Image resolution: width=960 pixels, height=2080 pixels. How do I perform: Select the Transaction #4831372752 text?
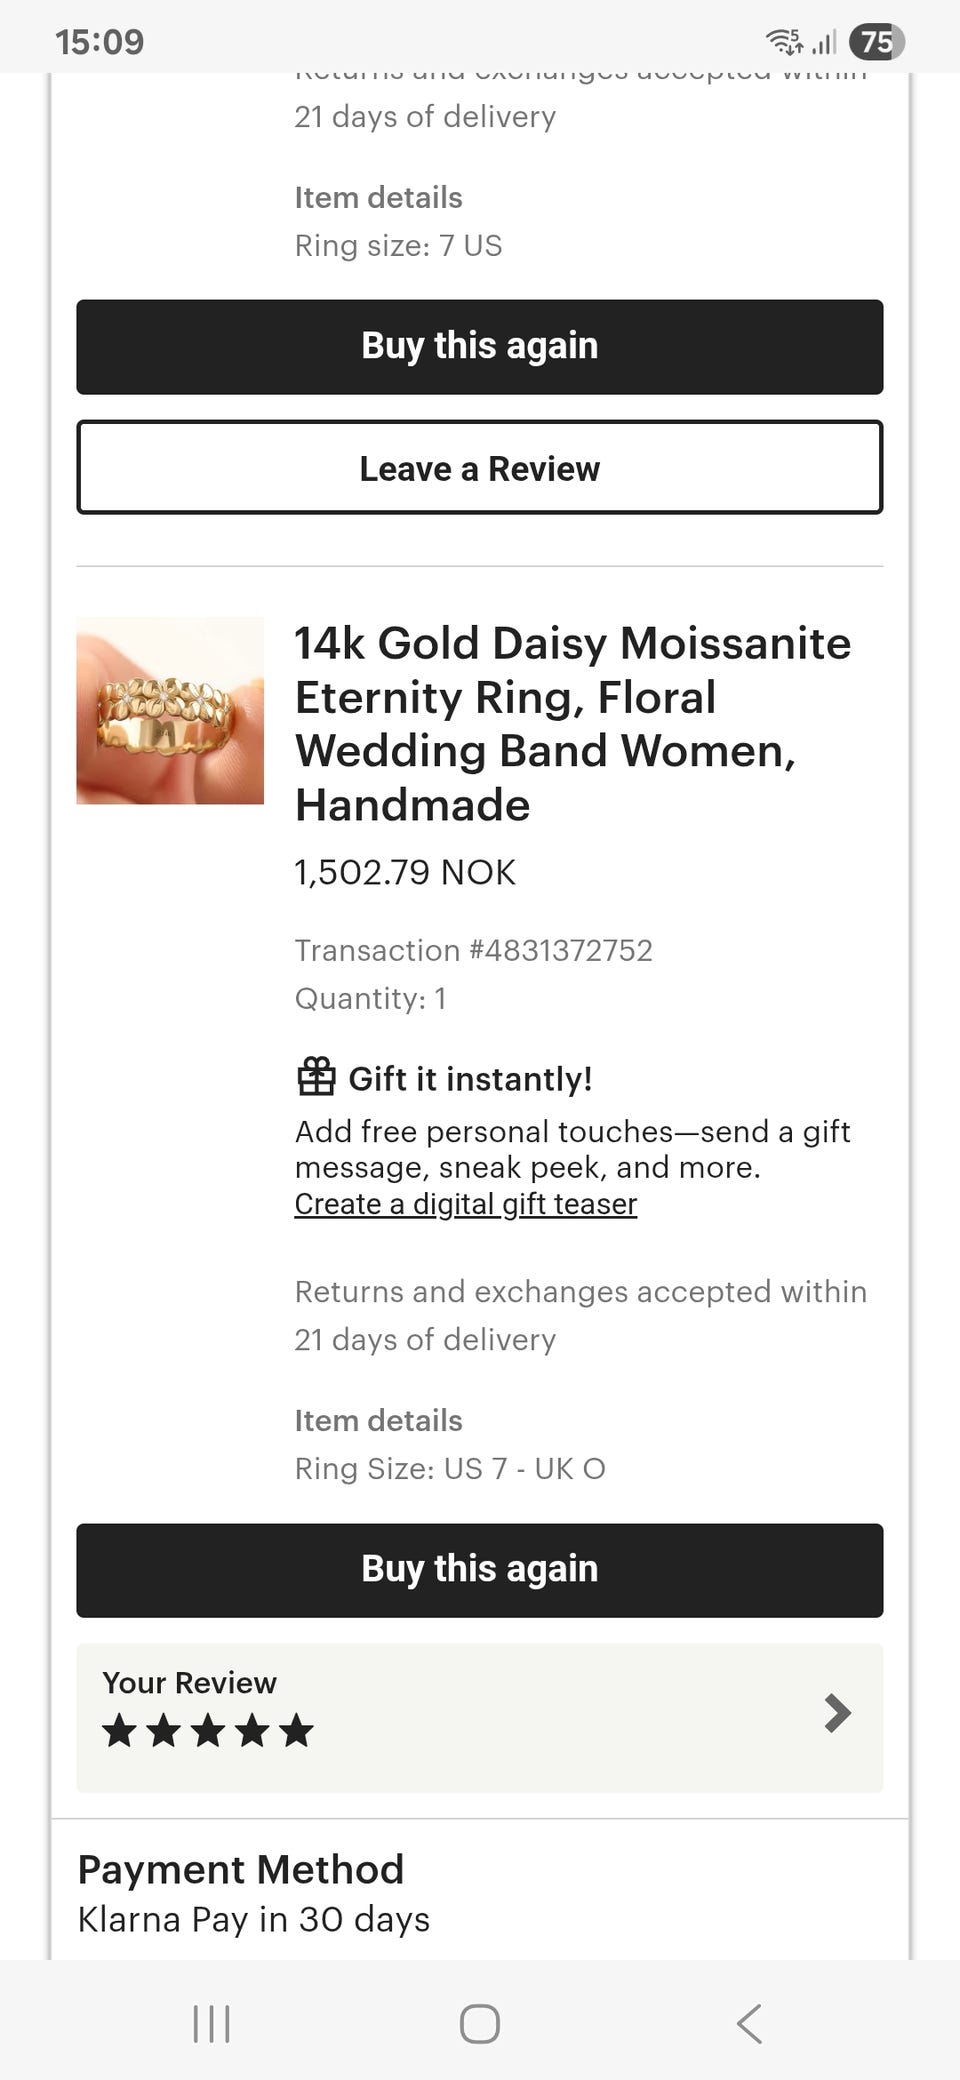pyautogui.click(x=473, y=950)
